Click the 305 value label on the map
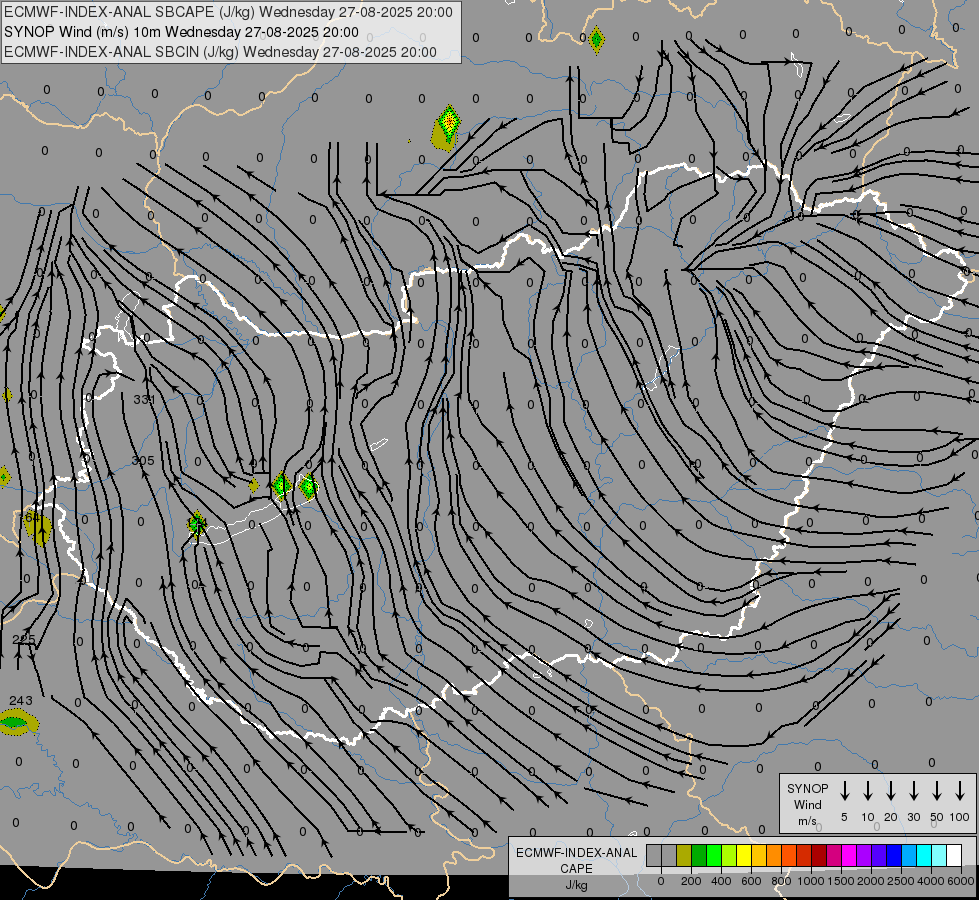This screenshot has height=900, width=979. tap(143, 460)
